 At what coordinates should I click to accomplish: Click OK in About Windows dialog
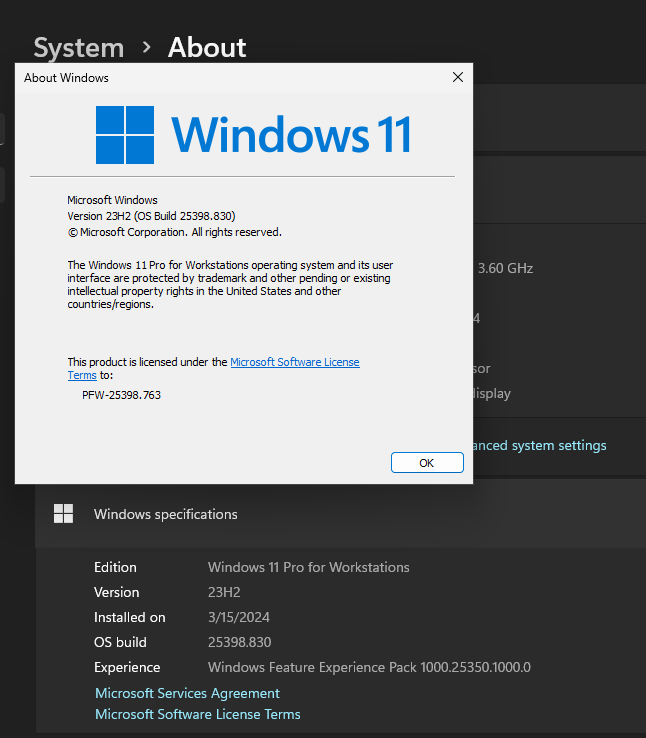coord(427,463)
